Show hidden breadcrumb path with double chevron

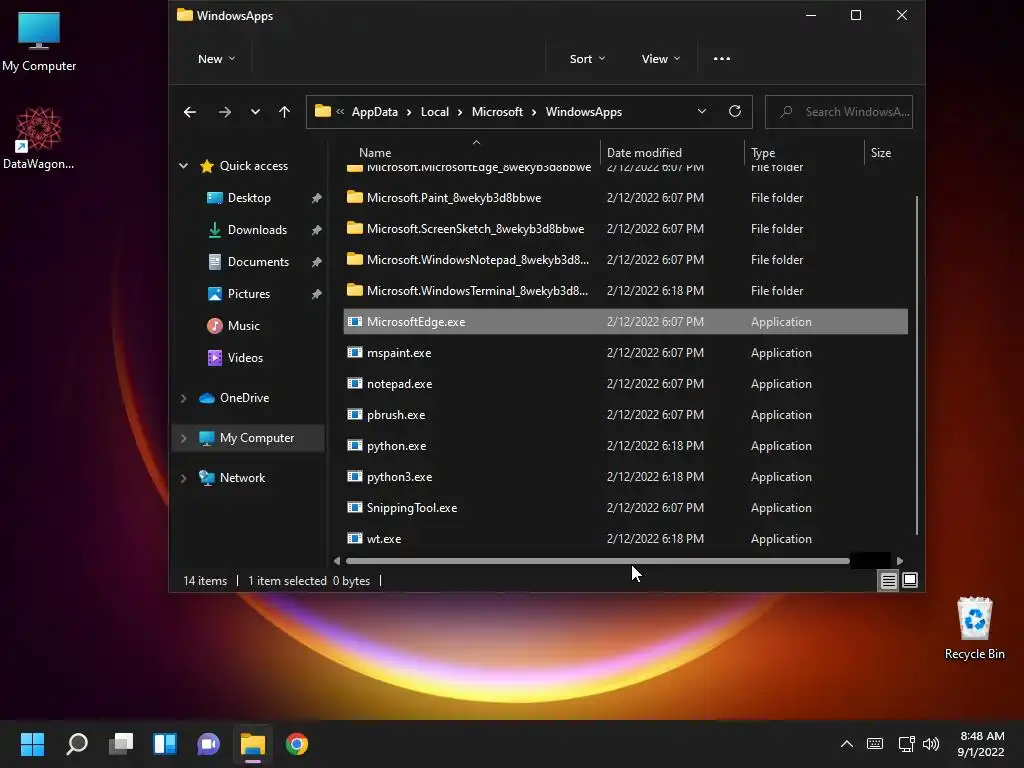340,112
